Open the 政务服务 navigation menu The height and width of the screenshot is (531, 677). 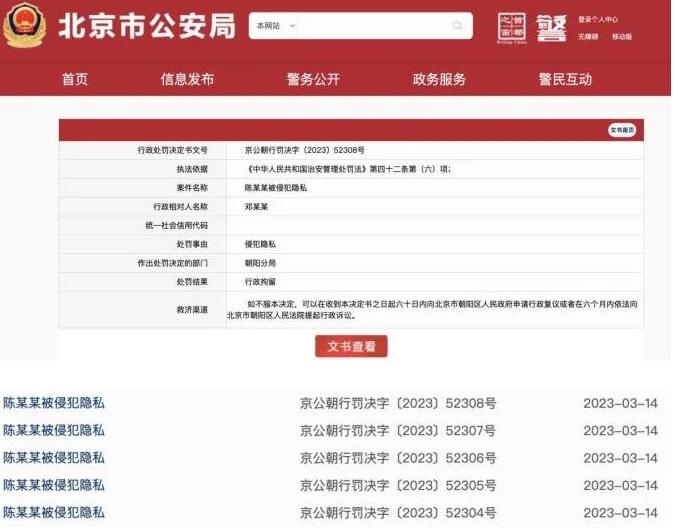(439, 79)
